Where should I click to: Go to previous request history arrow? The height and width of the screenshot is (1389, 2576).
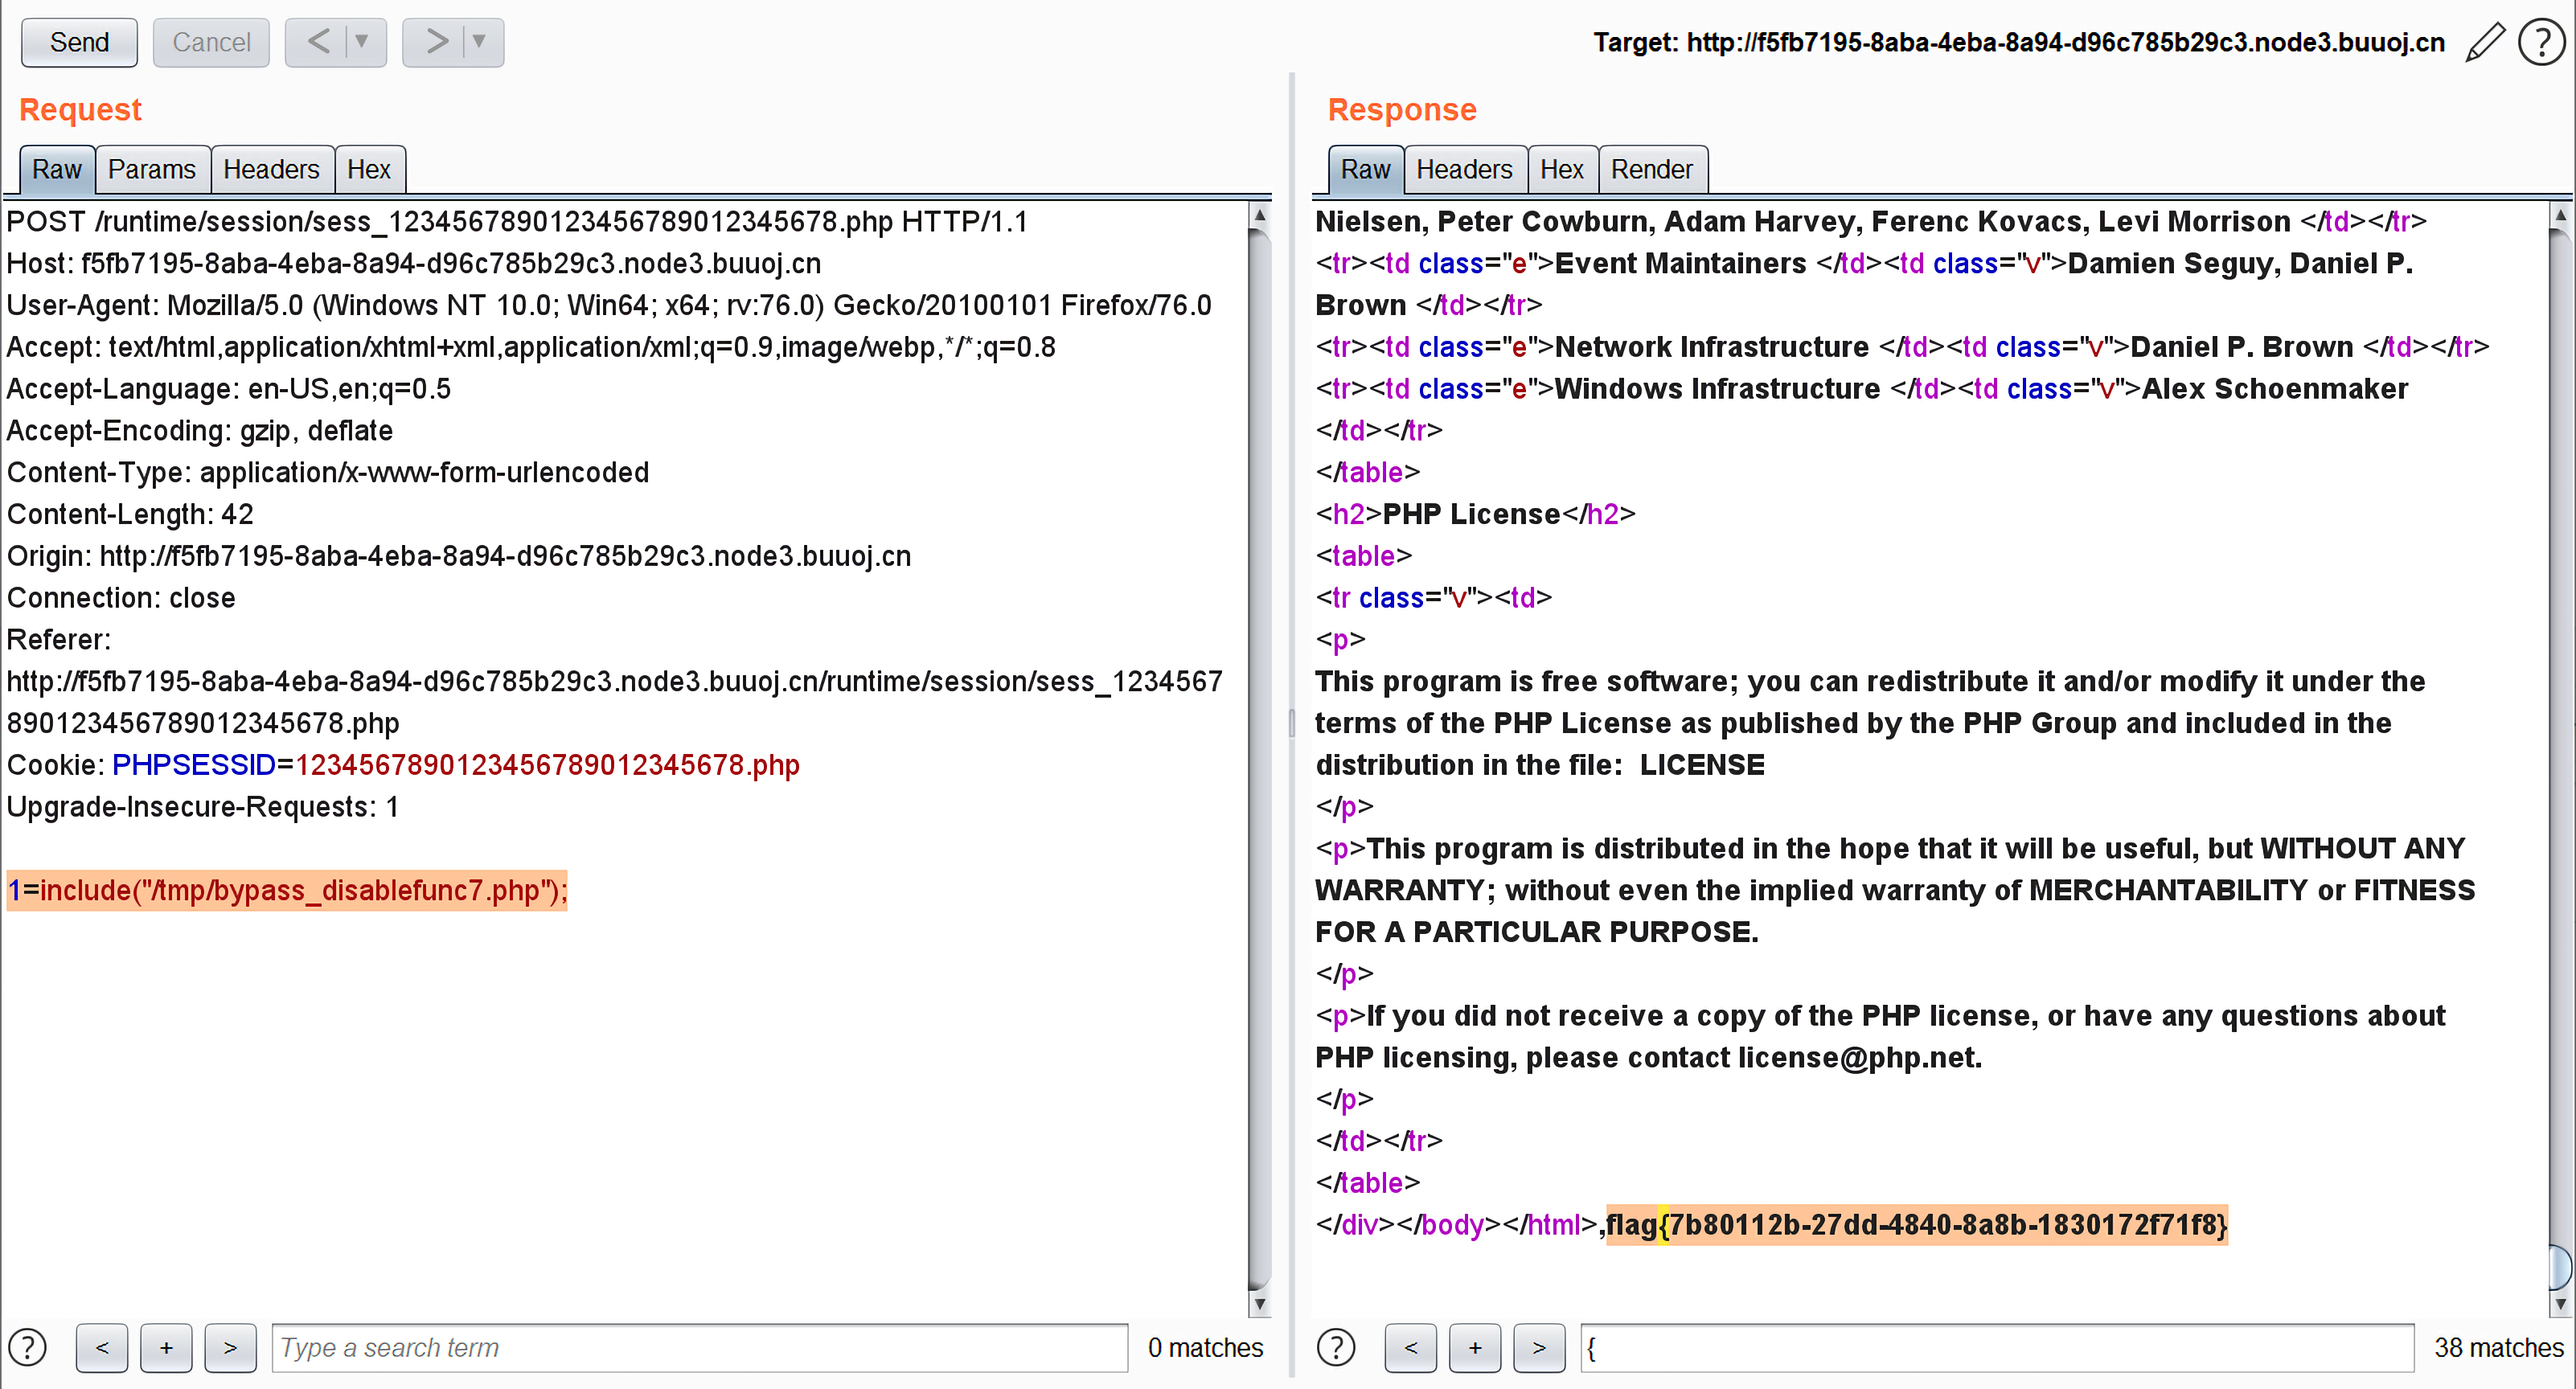pos(318,42)
